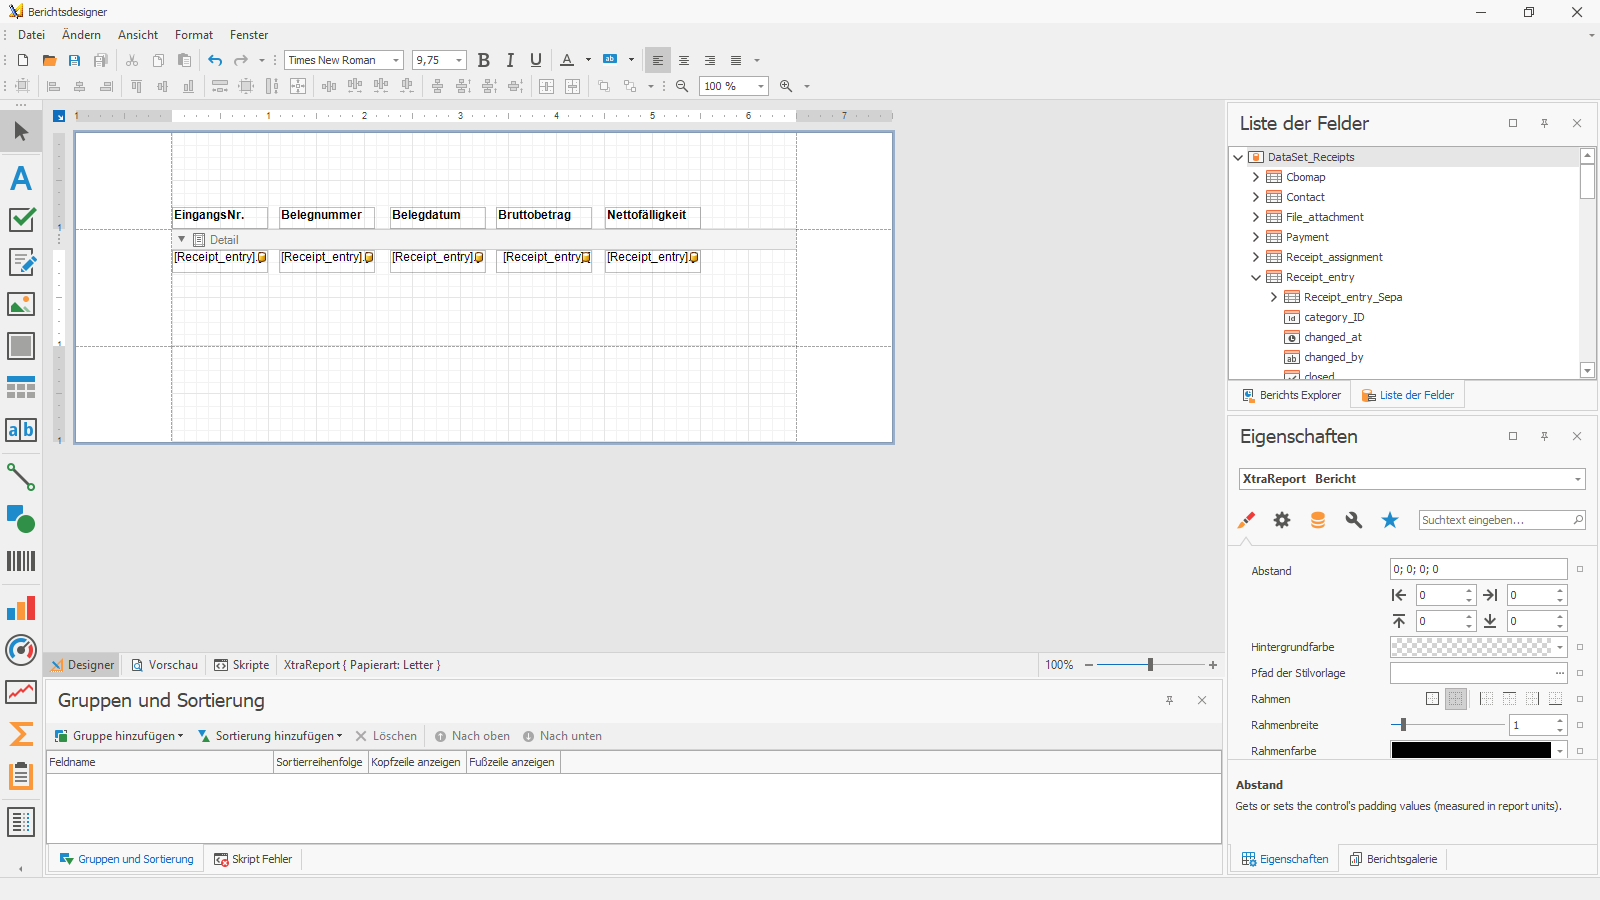Click Sortierung hinzufügen button
Screen dimensions: 1600x900
[270, 736]
